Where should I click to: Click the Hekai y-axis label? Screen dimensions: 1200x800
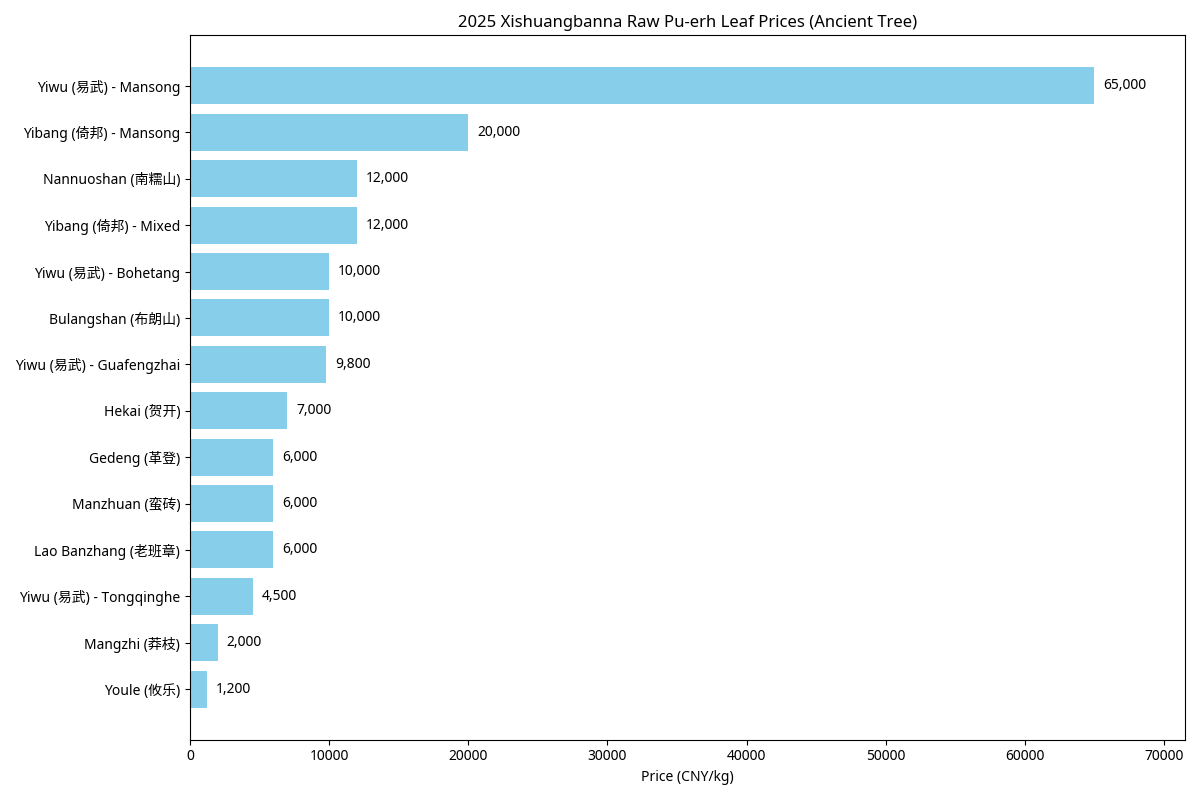pyautogui.click(x=142, y=411)
